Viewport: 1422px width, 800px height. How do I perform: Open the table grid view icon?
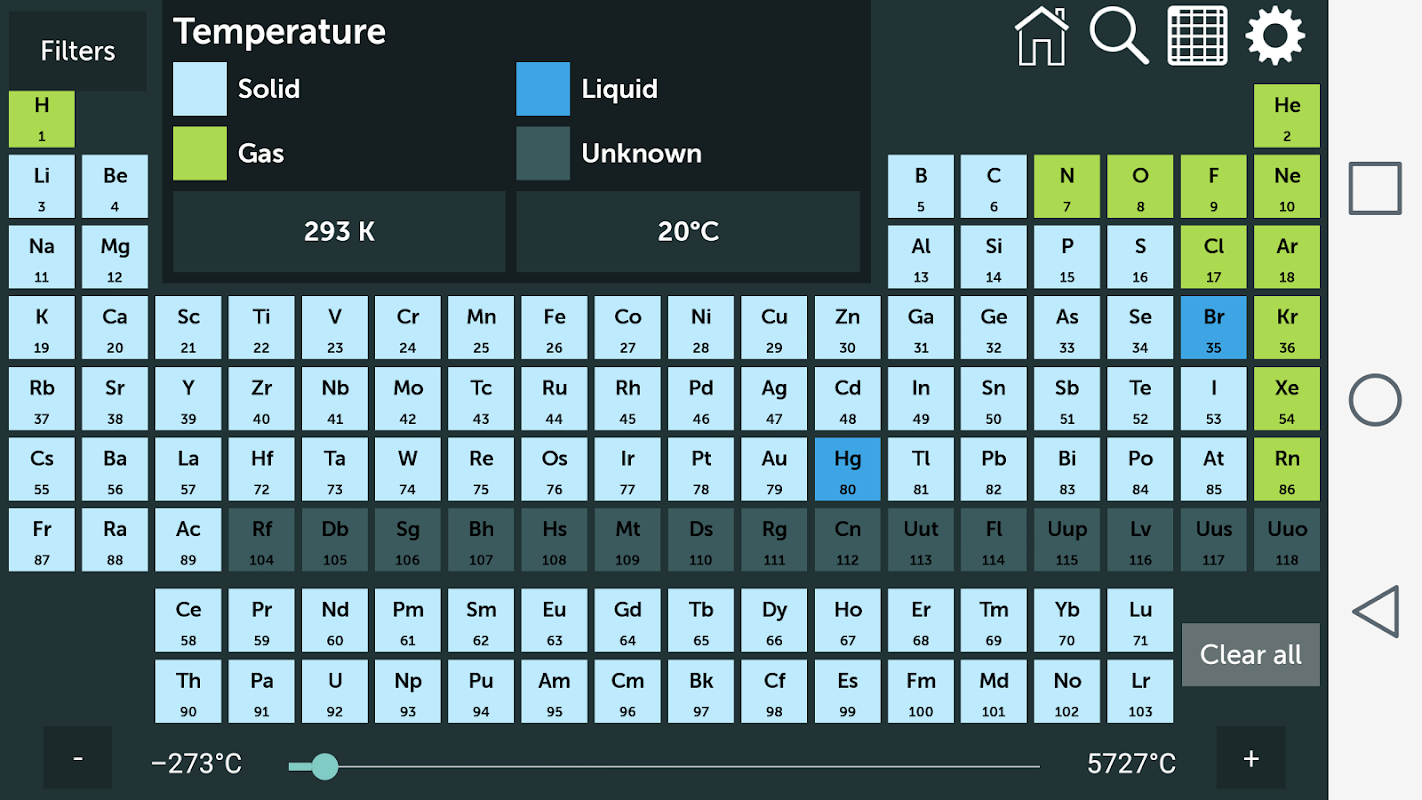[1197, 36]
